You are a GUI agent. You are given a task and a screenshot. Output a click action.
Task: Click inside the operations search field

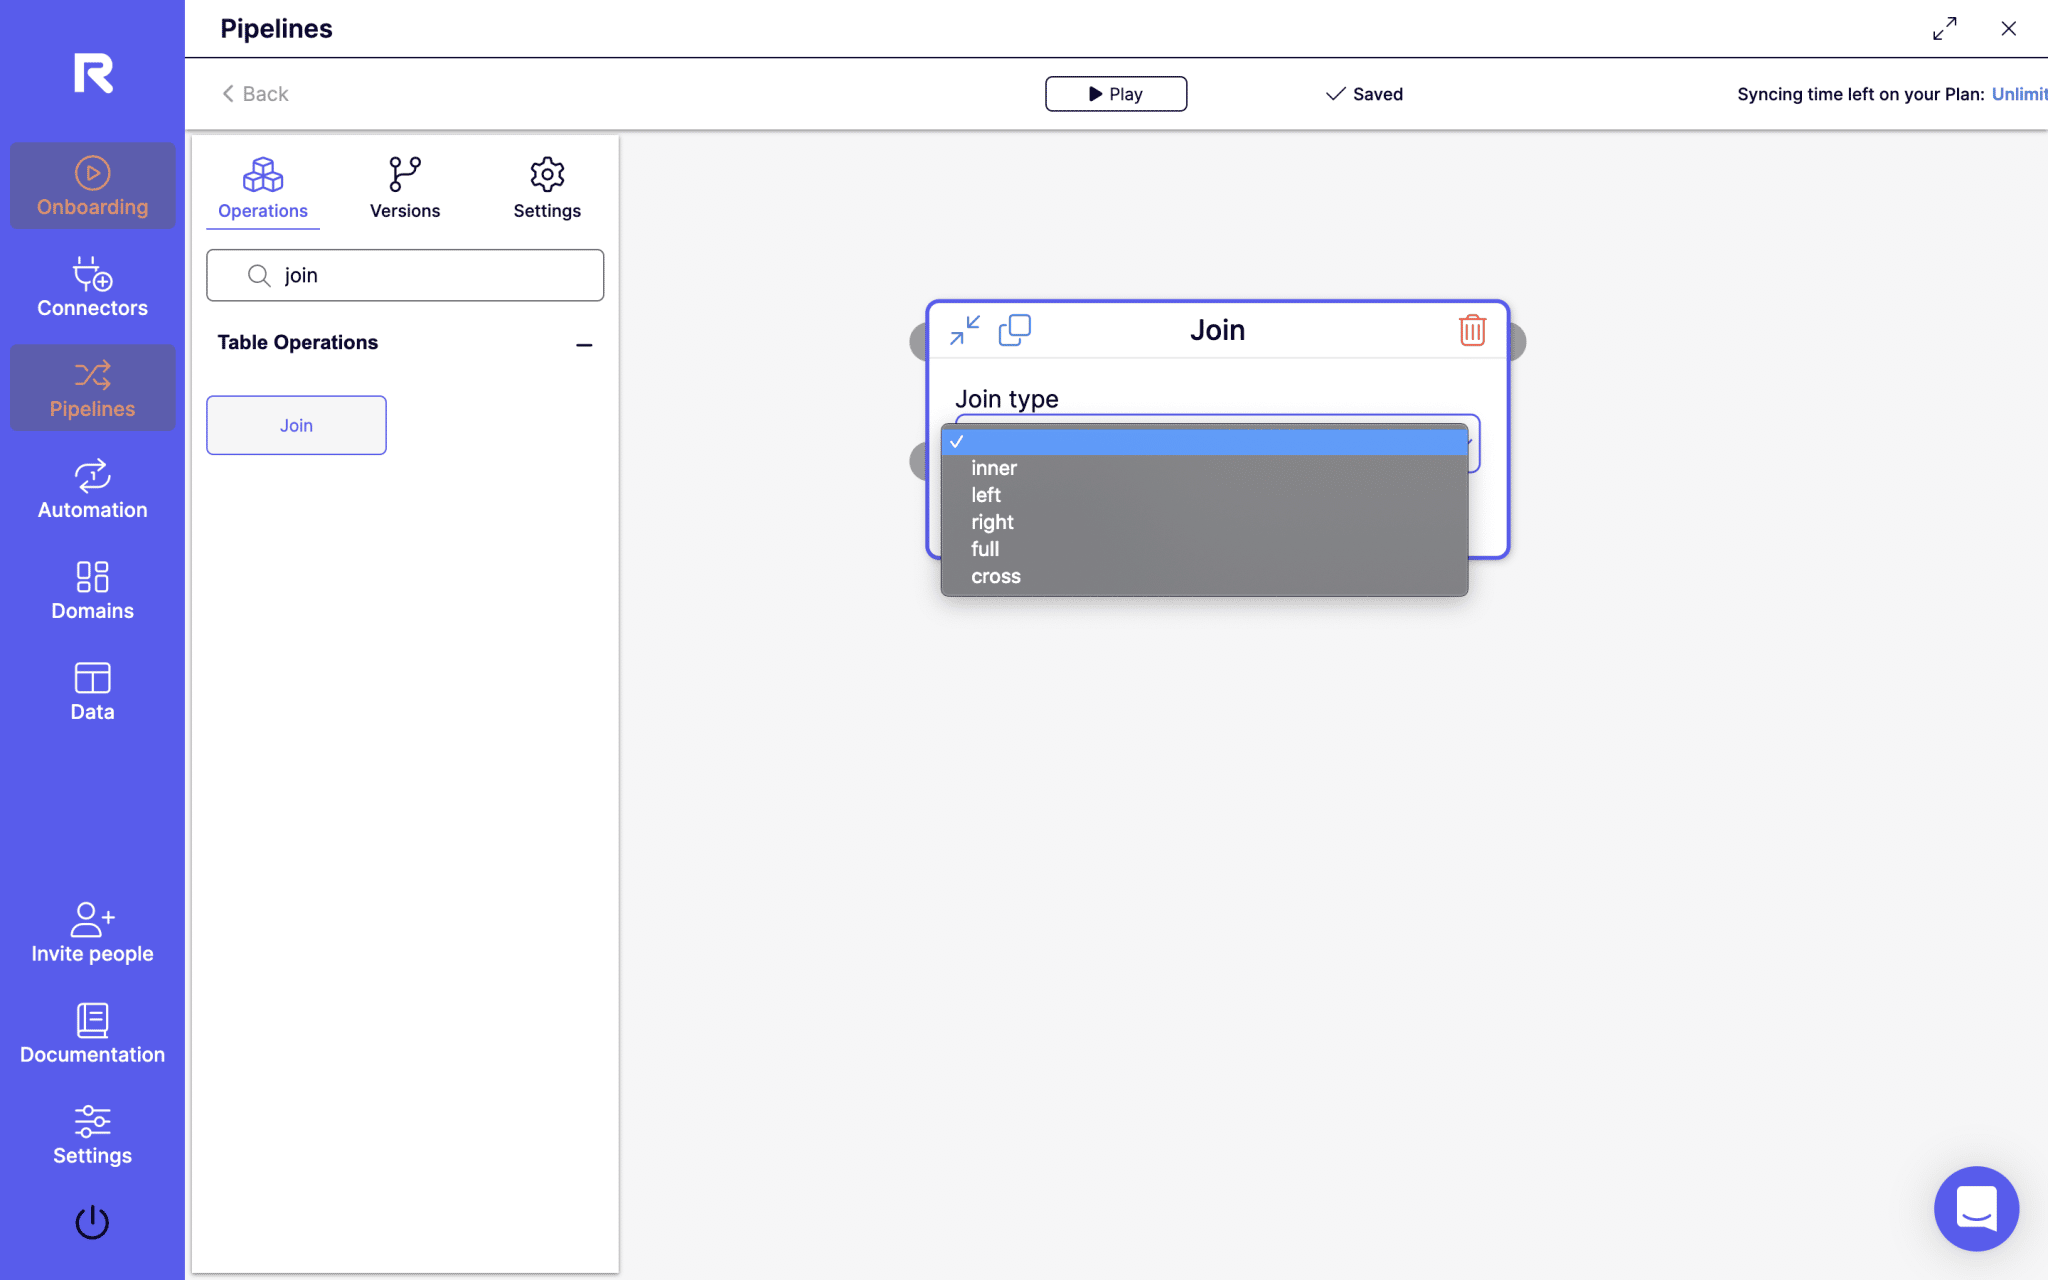click(404, 275)
